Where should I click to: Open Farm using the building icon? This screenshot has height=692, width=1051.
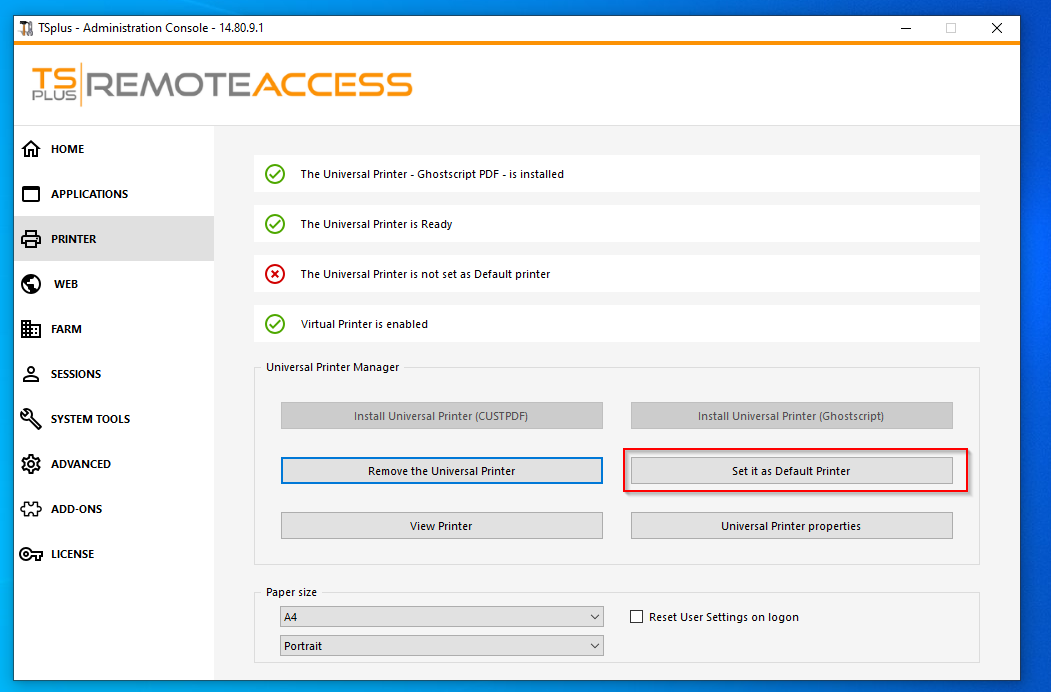[x=31, y=329]
